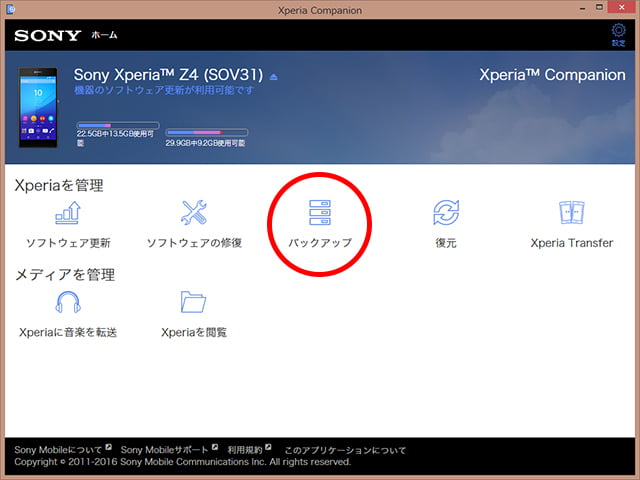Launch ソフトウェアの修復 (software repair) tool

coord(194,213)
